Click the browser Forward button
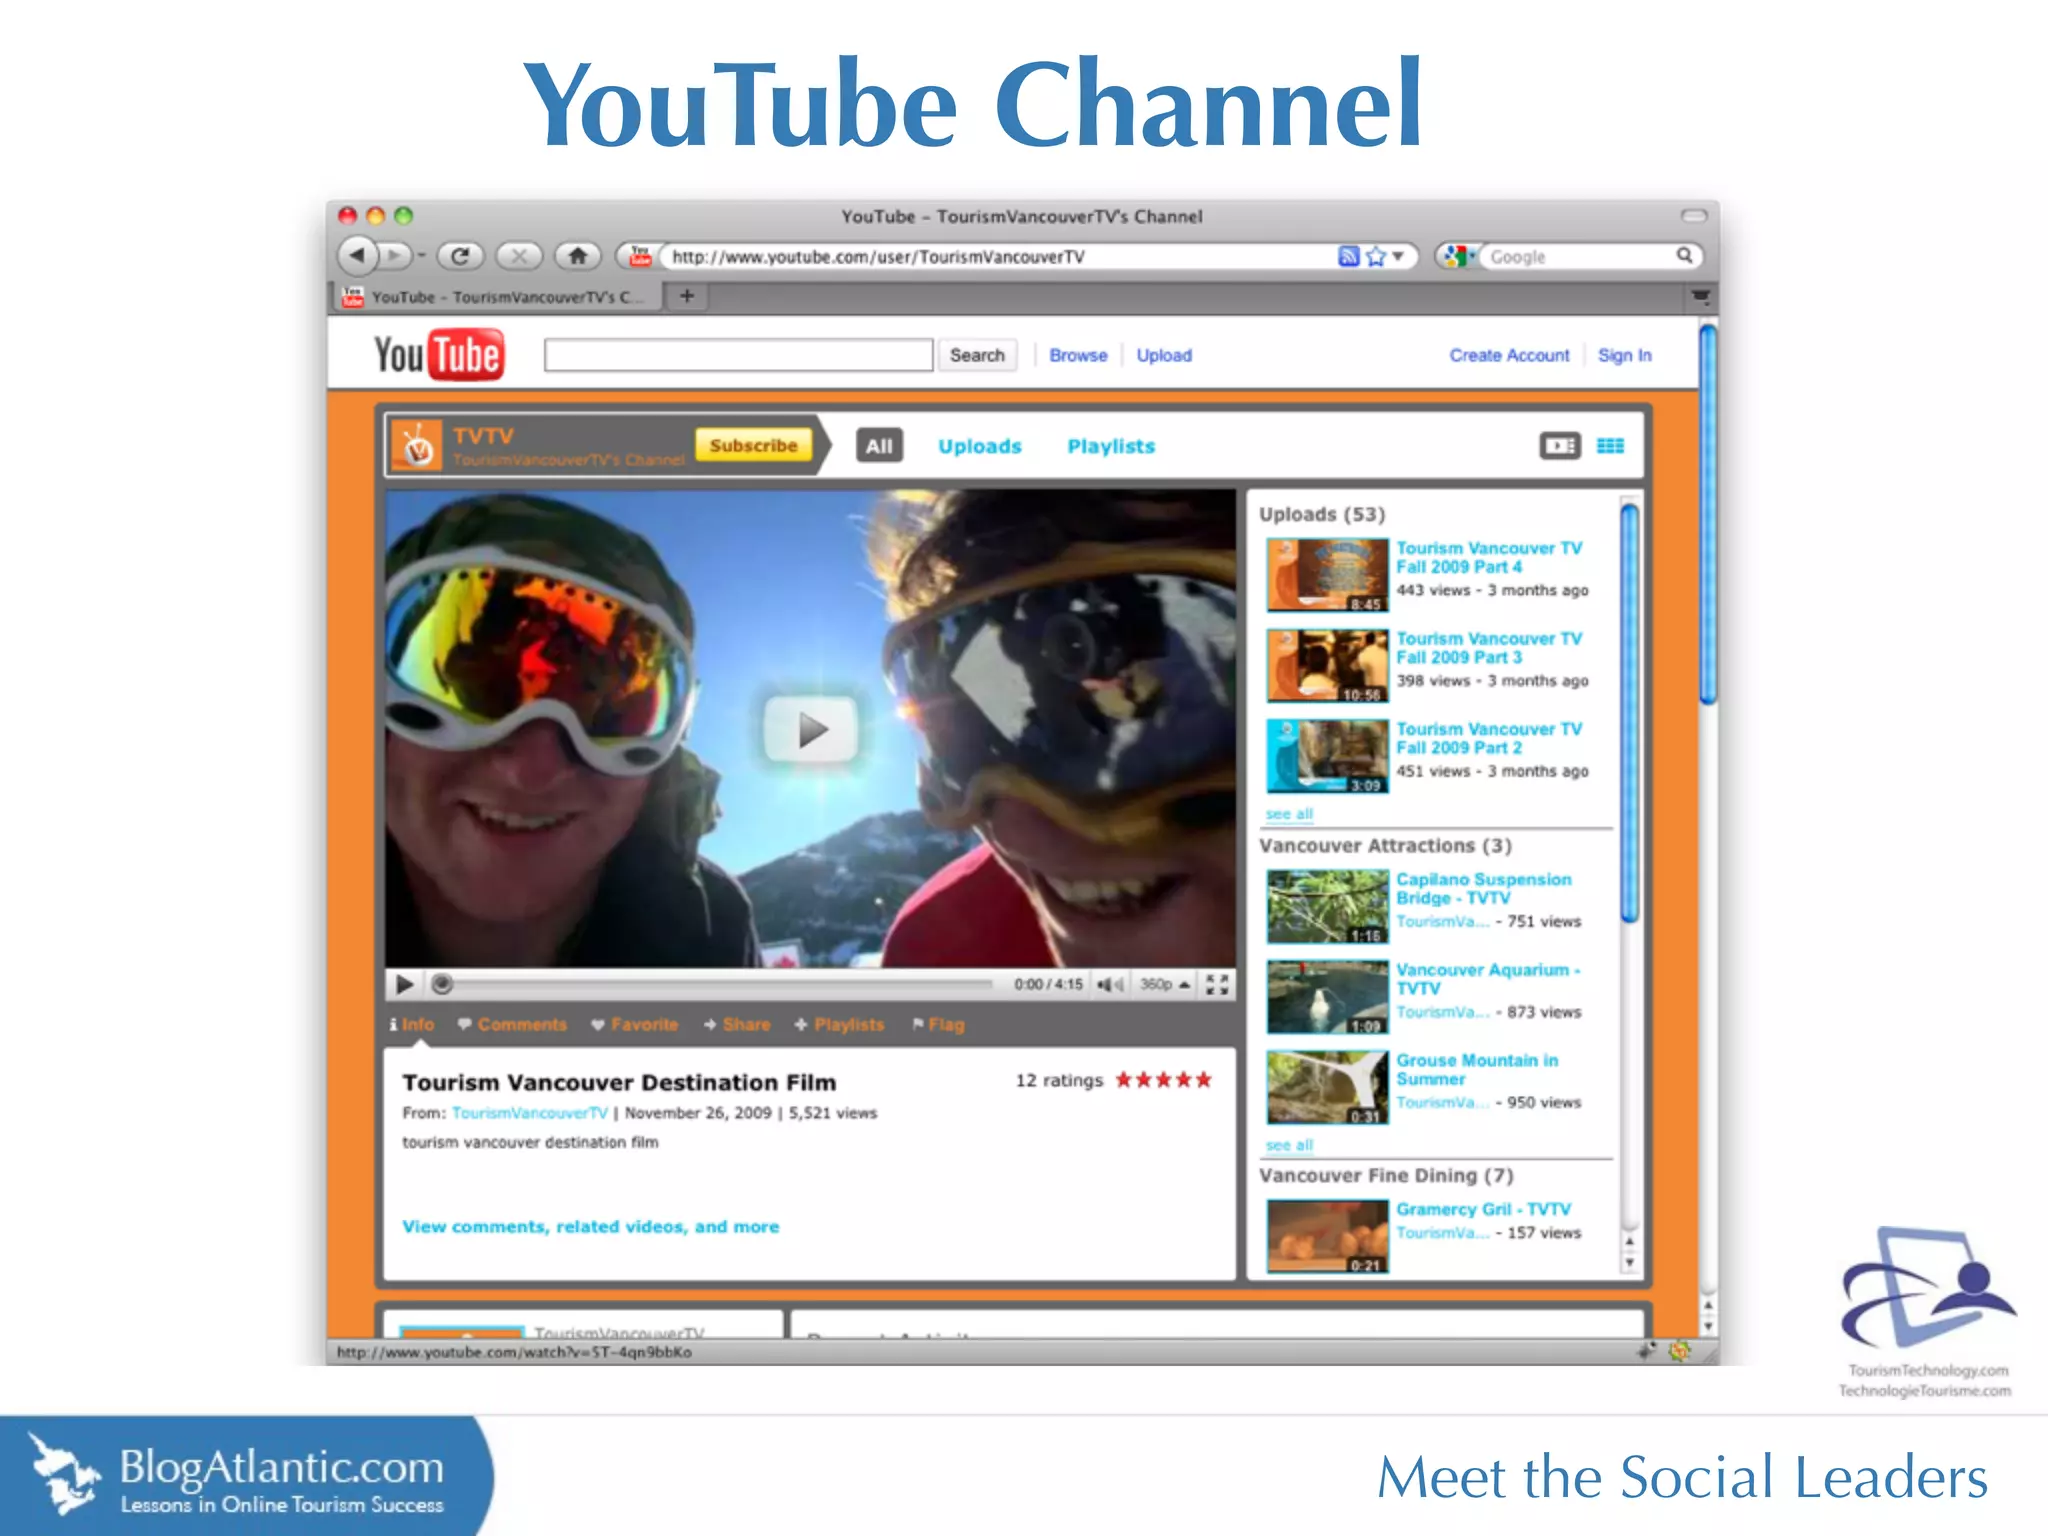This screenshot has width=2048, height=1536. 397,256
